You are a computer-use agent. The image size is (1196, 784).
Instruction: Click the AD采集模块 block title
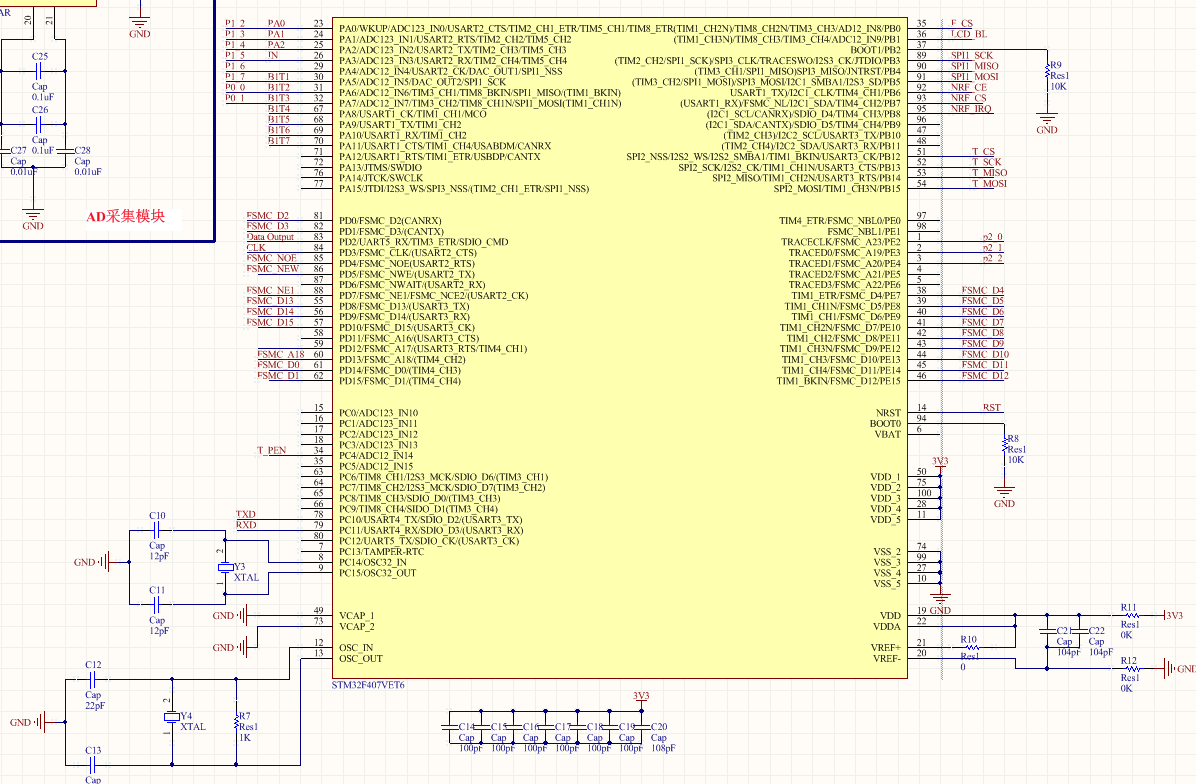coord(126,217)
